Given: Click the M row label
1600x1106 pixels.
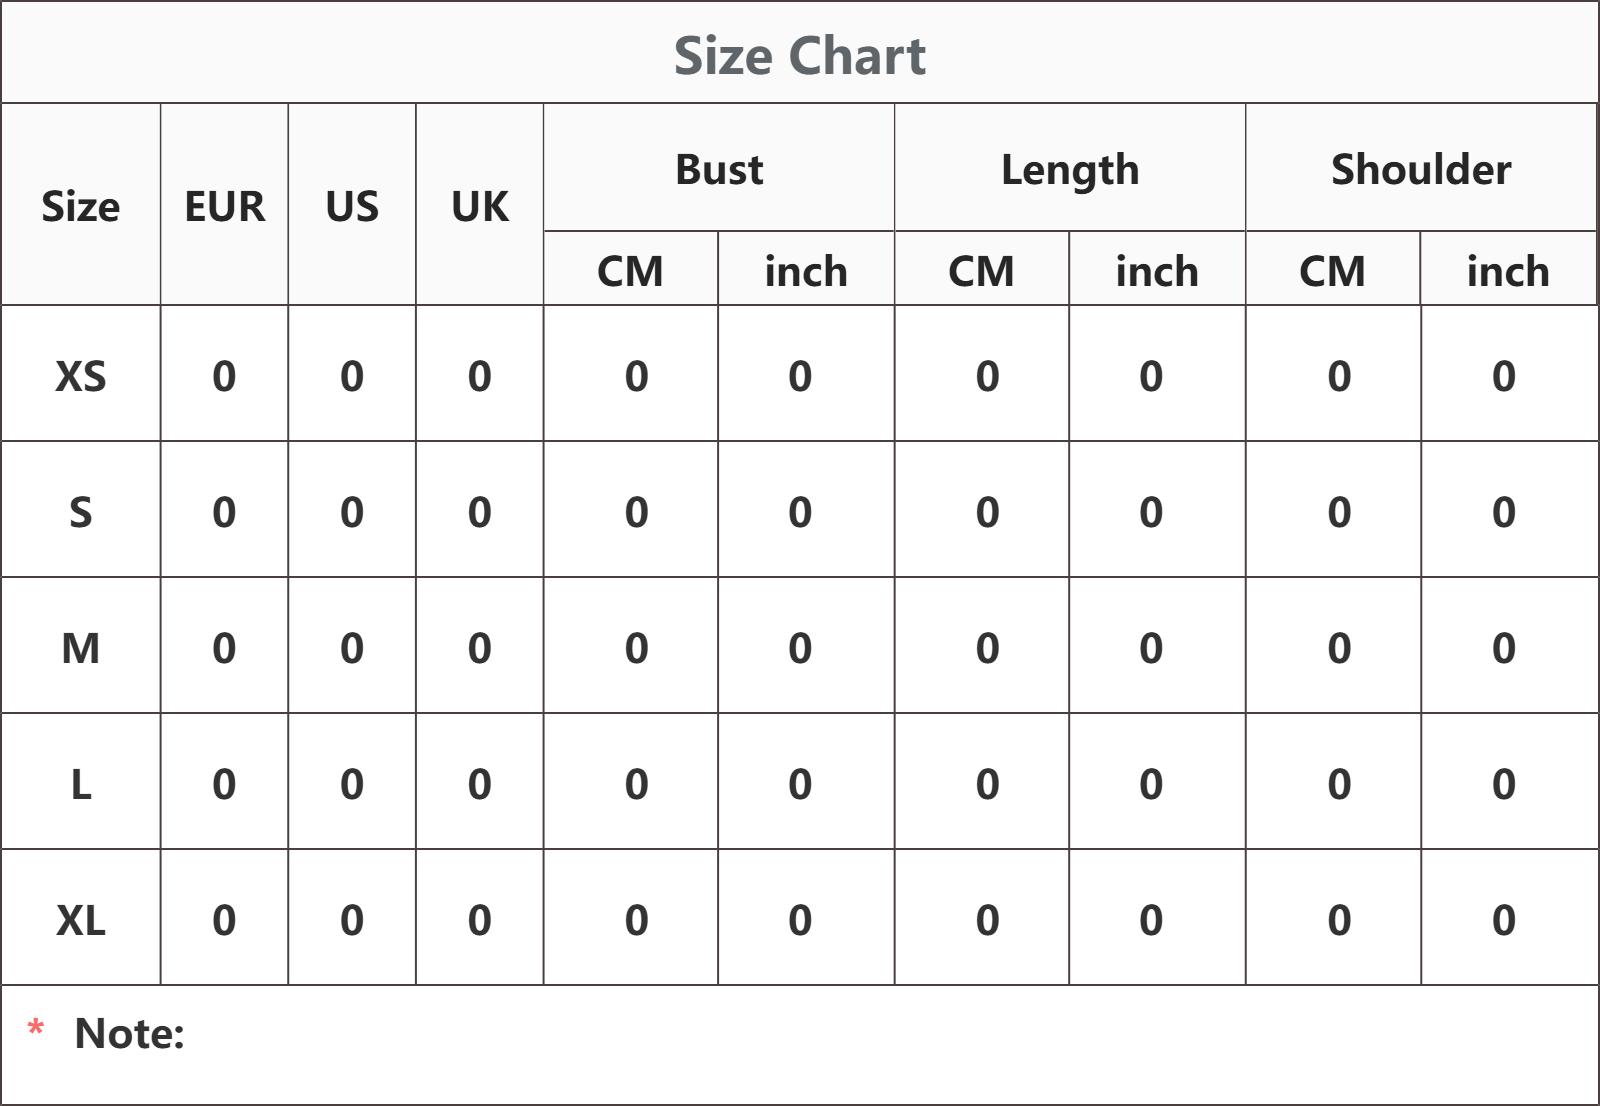Looking at the screenshot, I should pyautogui.click(x=80, y=648).
